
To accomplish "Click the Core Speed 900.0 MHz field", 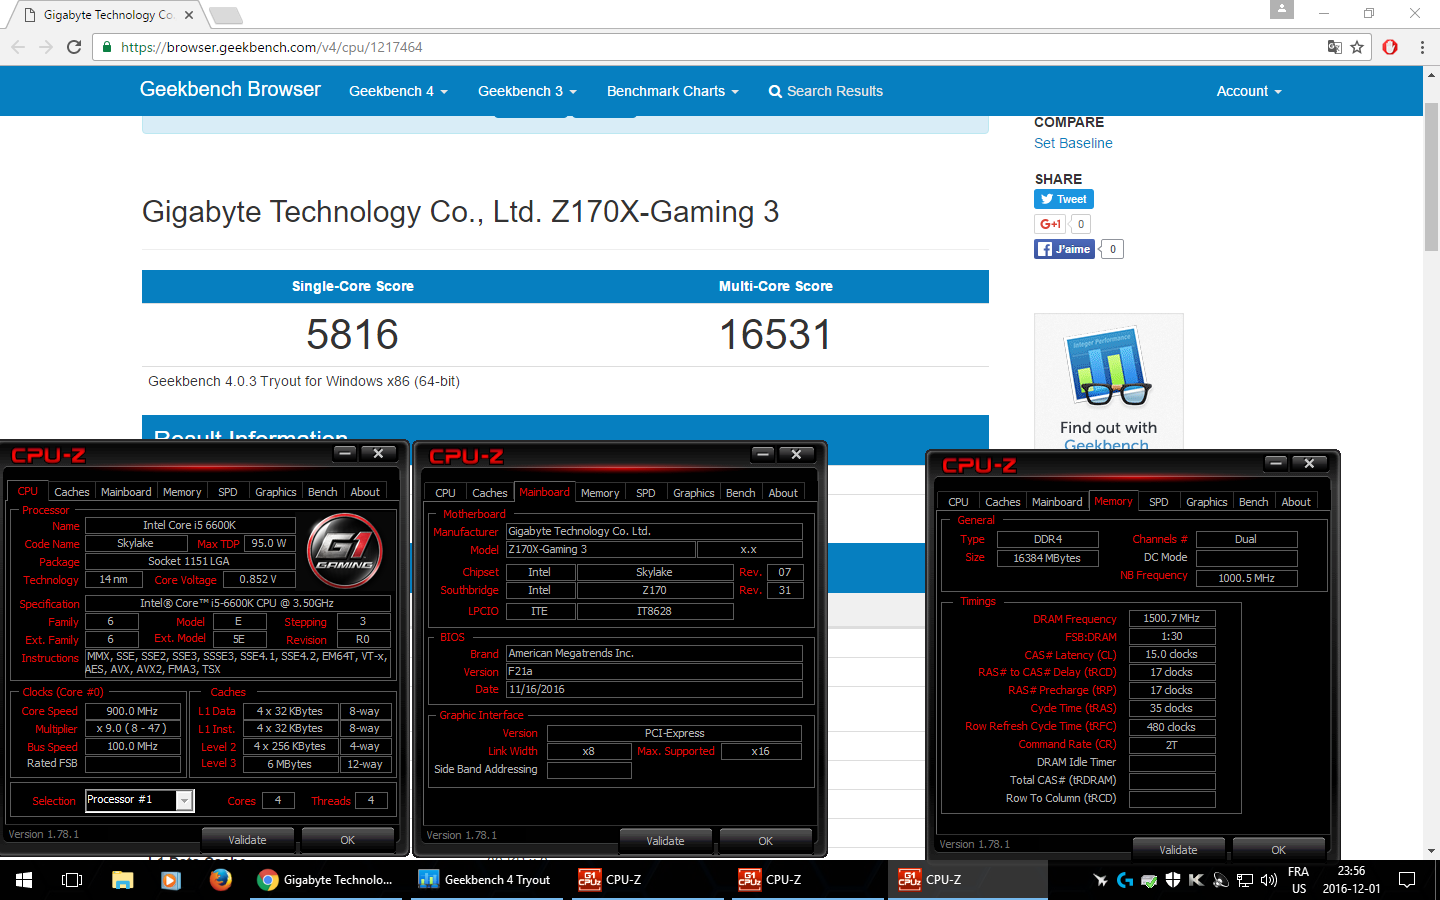I will click(133, 711).
